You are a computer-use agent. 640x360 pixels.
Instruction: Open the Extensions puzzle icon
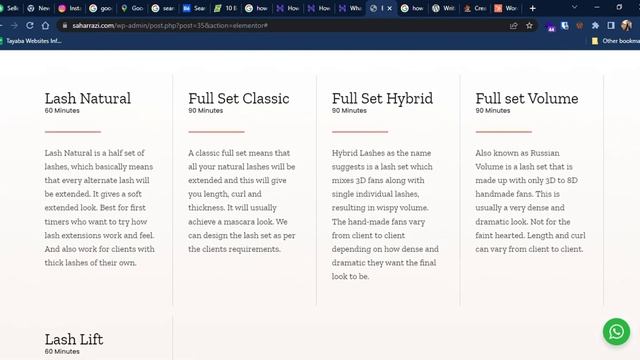(596, 25)
